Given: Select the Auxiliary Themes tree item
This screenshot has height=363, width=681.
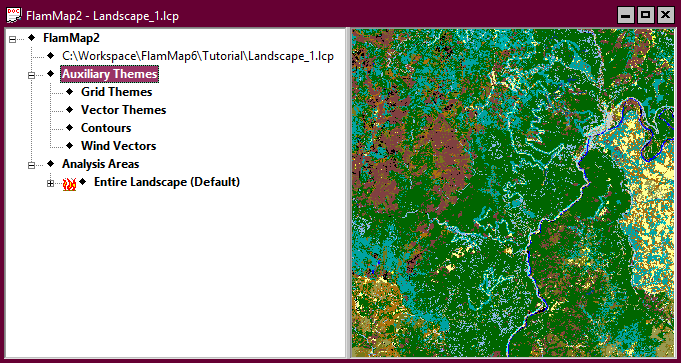Looking at the screenshot, I should 109,74.
